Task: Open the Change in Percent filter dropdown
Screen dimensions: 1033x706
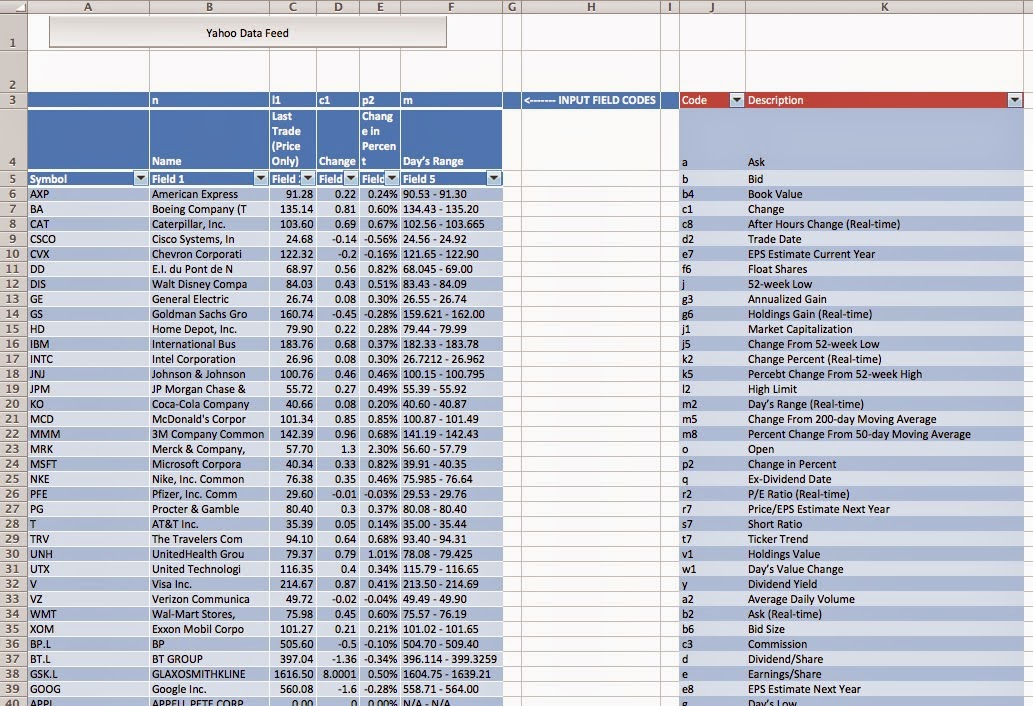Action: click(392, 178)
